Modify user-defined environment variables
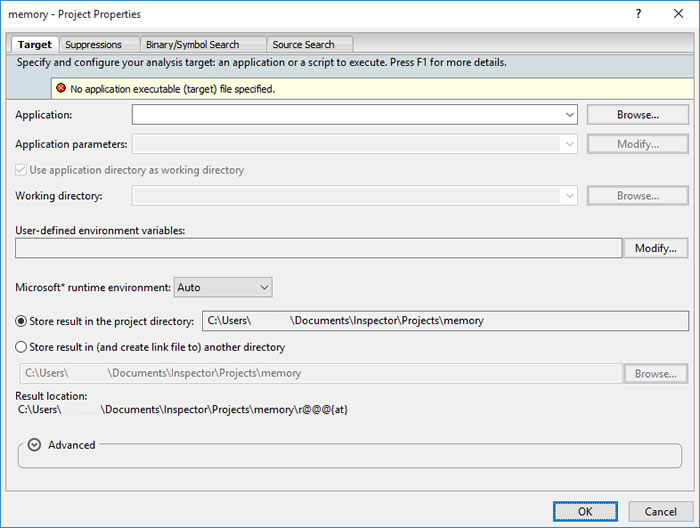The height and width of the screenshot is (528, 700). (x=655, y=248)
